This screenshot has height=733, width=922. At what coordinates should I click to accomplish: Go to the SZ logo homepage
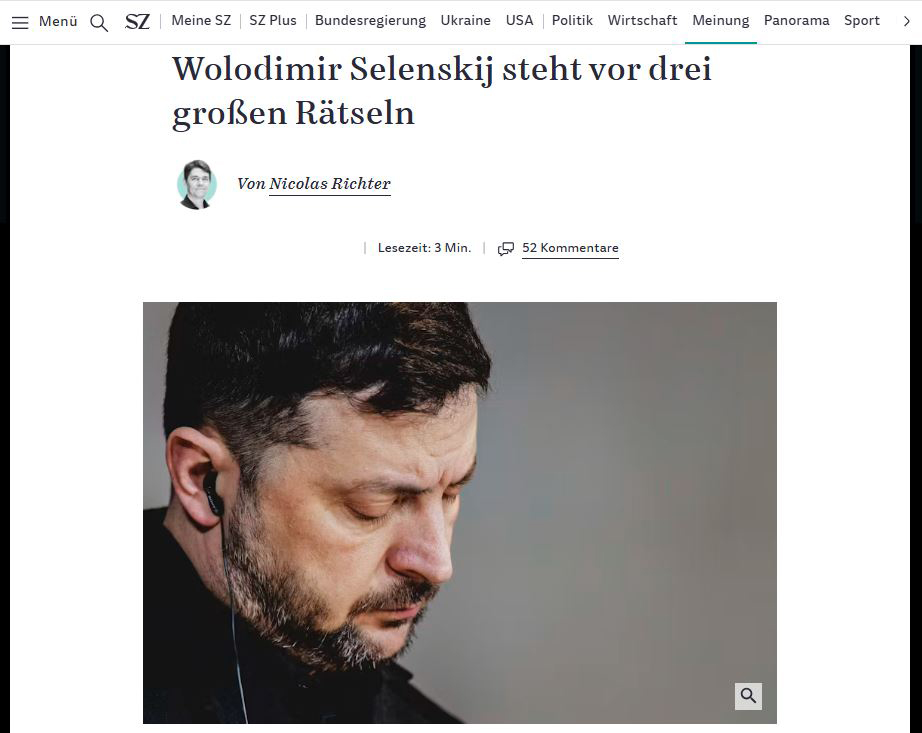click(138, 22)
